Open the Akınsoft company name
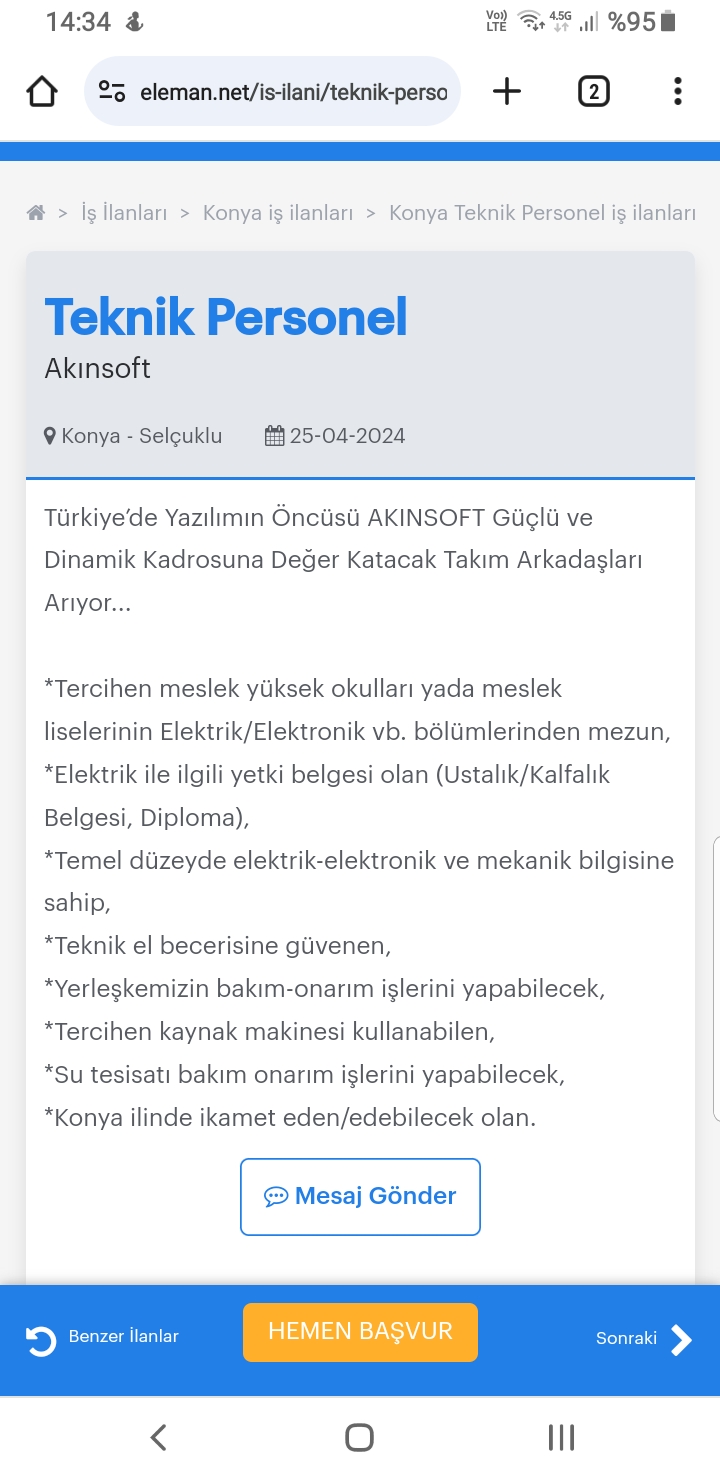This screenshot has height=1480, width=720. 97,368
